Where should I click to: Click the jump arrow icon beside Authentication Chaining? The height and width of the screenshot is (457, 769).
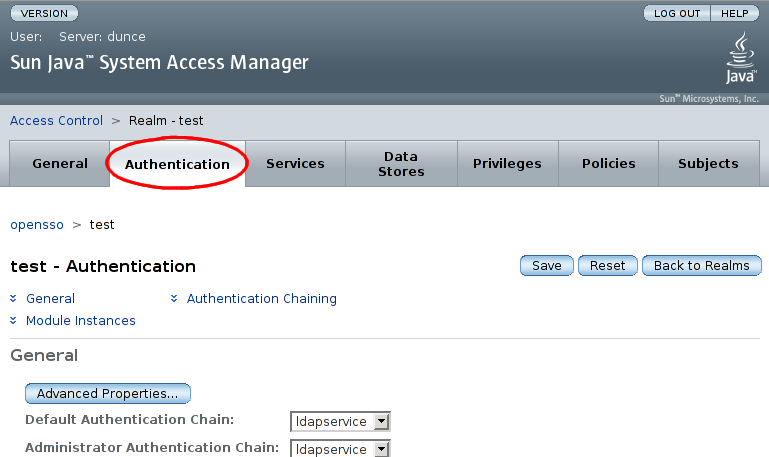point(174,298)
